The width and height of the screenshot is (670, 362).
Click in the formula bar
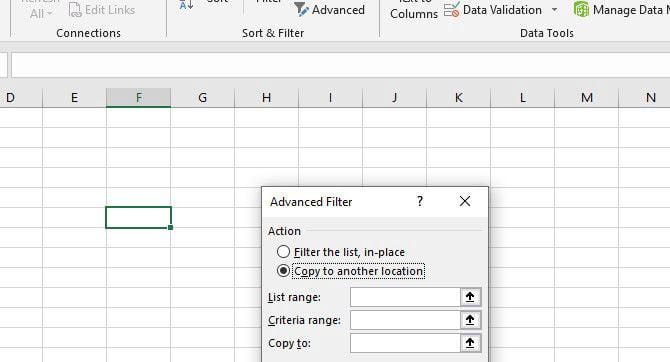(340, 65)
